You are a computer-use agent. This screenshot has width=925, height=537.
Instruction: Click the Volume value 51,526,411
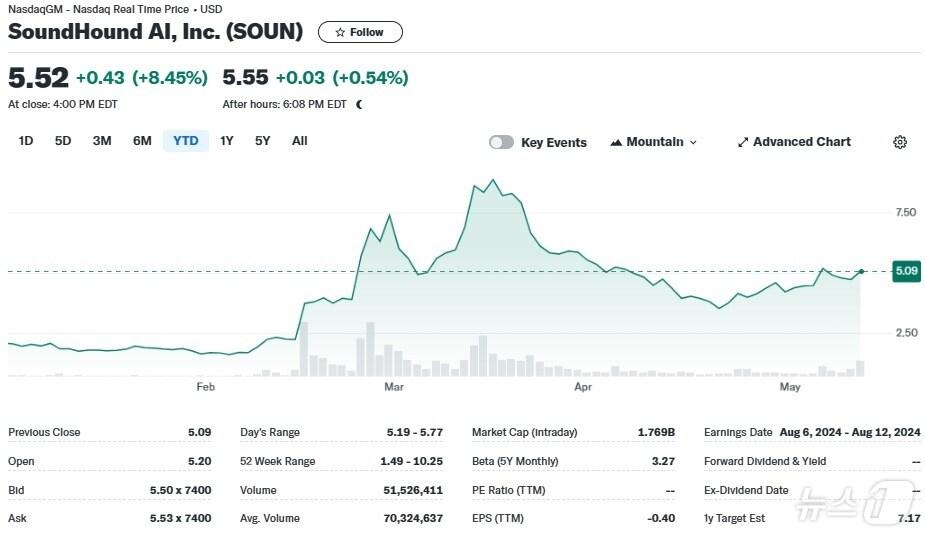(x=413, y=490)
